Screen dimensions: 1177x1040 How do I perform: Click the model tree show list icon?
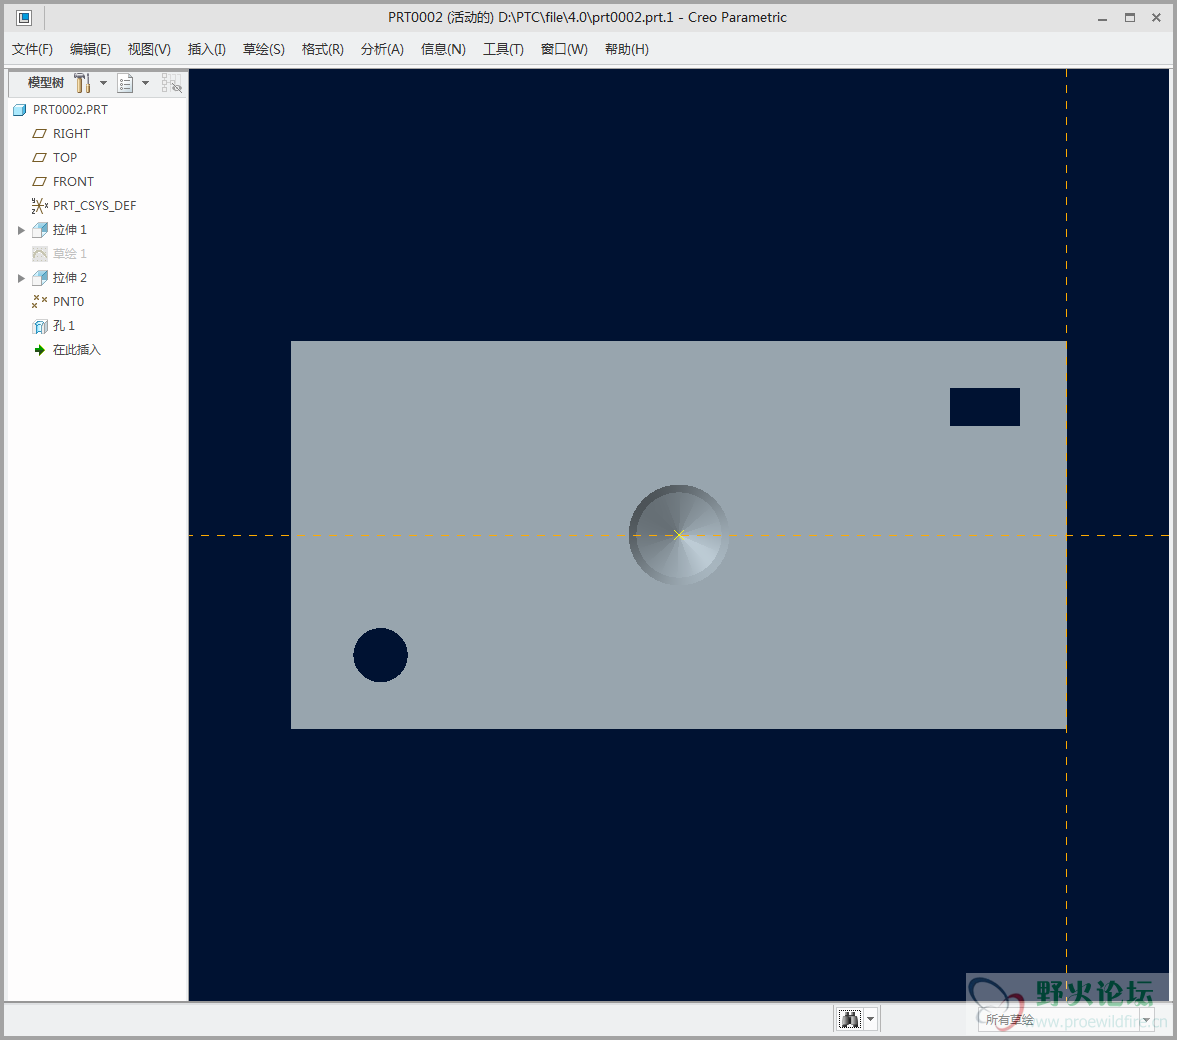click(125, 83)
